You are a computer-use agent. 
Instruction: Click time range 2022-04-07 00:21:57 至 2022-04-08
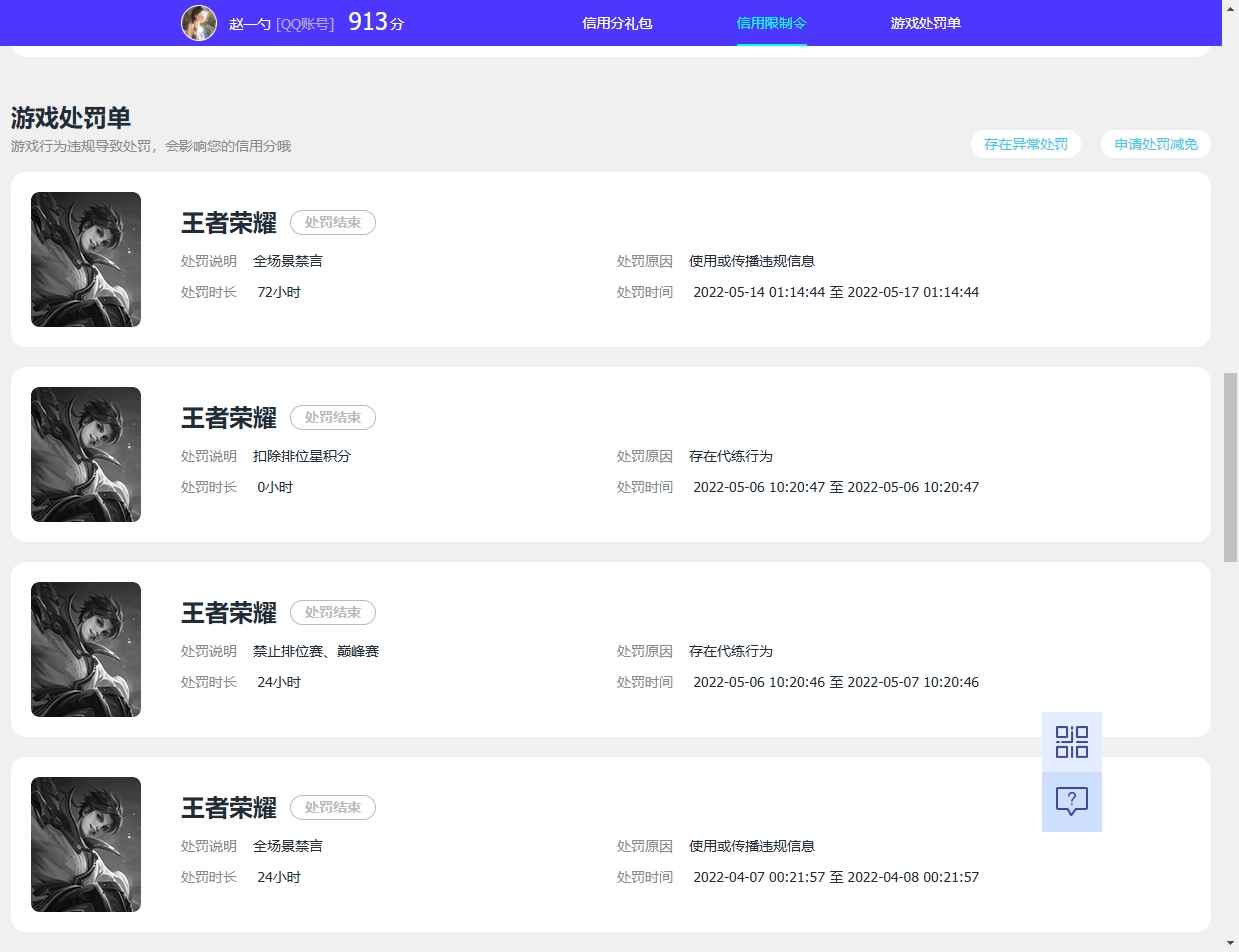point(836,877)
